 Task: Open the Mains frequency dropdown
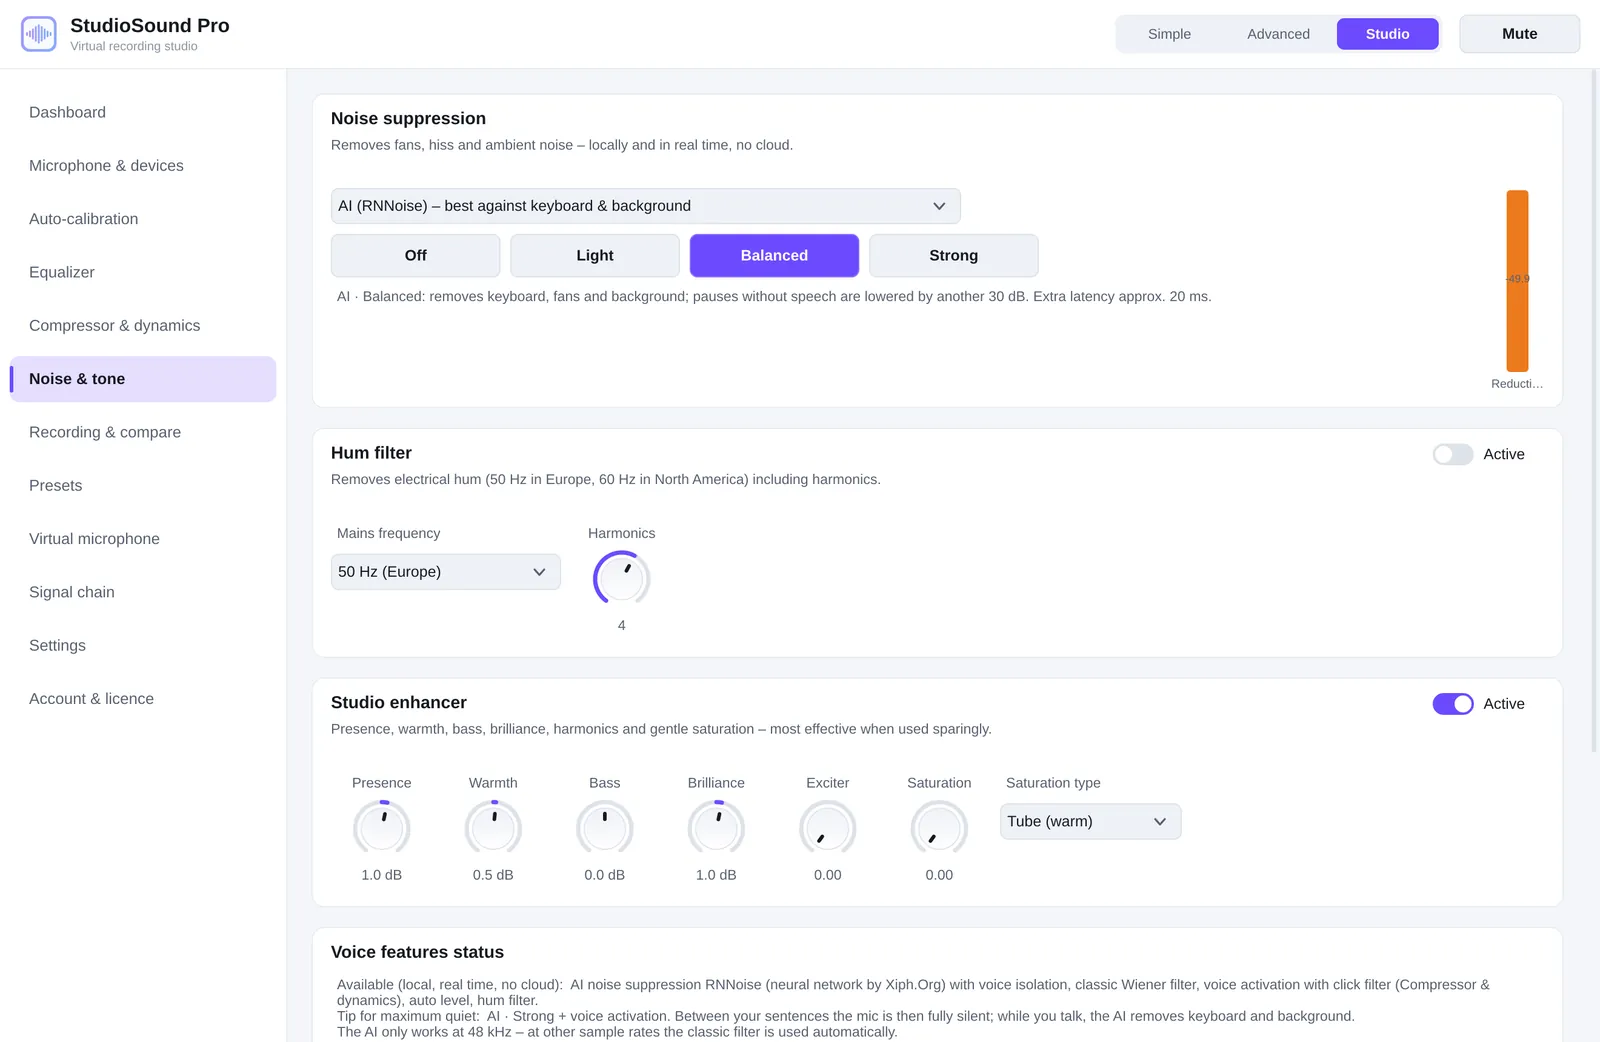(446, 572)
